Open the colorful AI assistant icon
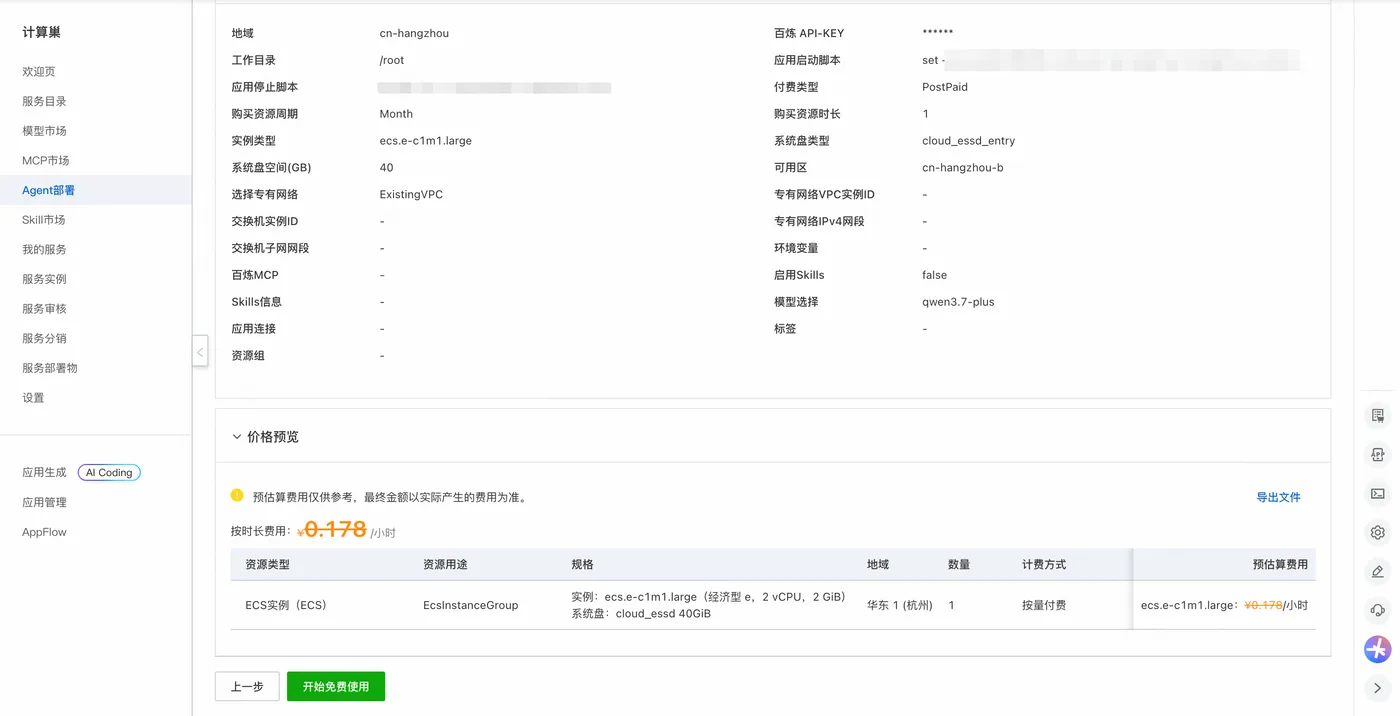Image resolution: width=1400 pixels, height=716 pixels. coord(1377,649)
